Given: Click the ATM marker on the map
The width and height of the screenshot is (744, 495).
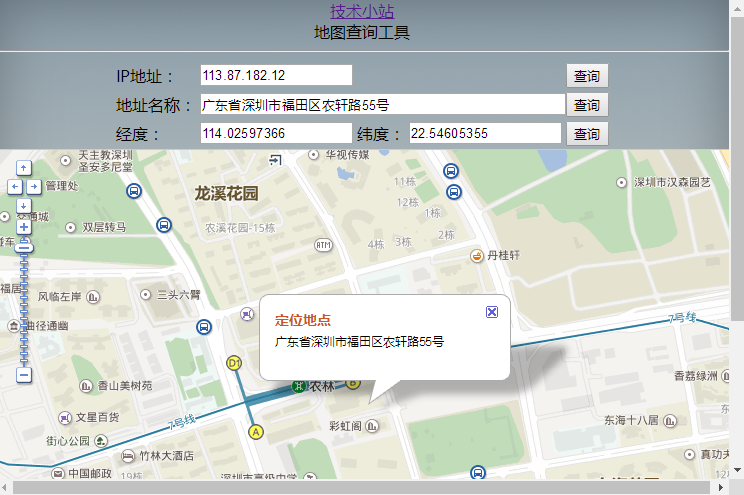Looking at the screenshot, I should pyautogui.click(x=323, y=245).
